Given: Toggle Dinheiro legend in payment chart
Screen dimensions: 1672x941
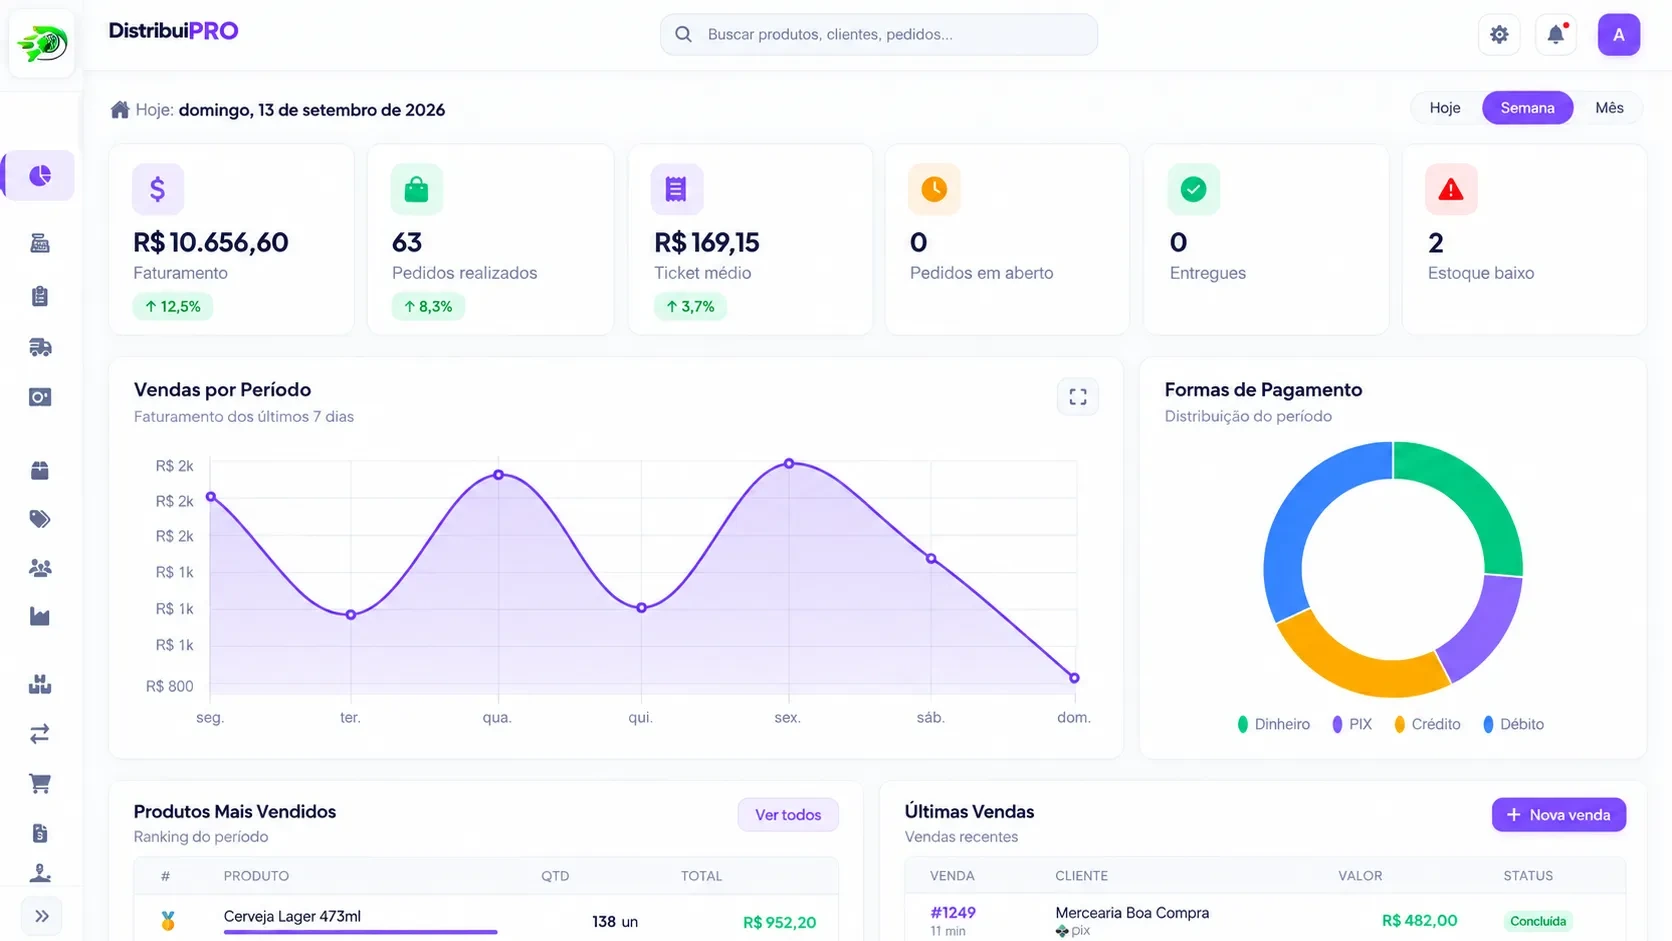Looking at the screenshot, I should (1274, 724).
